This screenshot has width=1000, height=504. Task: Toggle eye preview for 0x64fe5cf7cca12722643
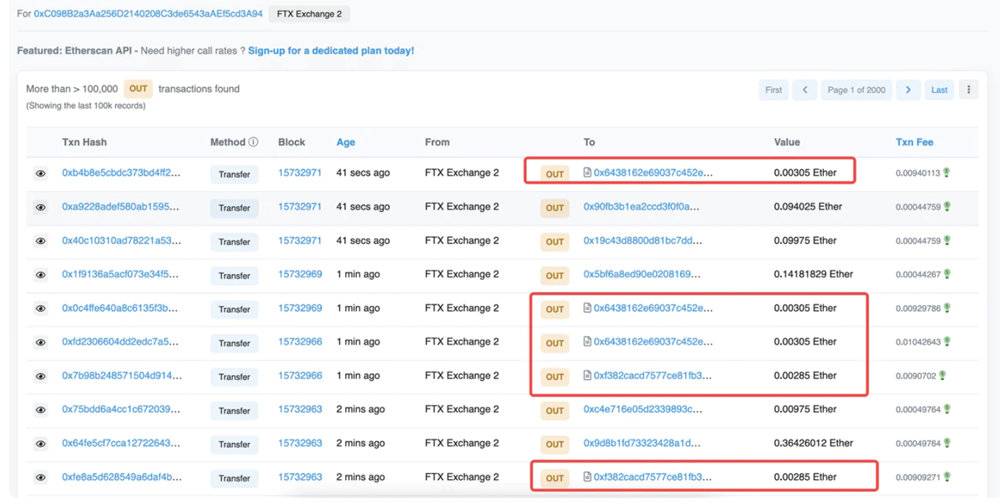coord(41,444)
